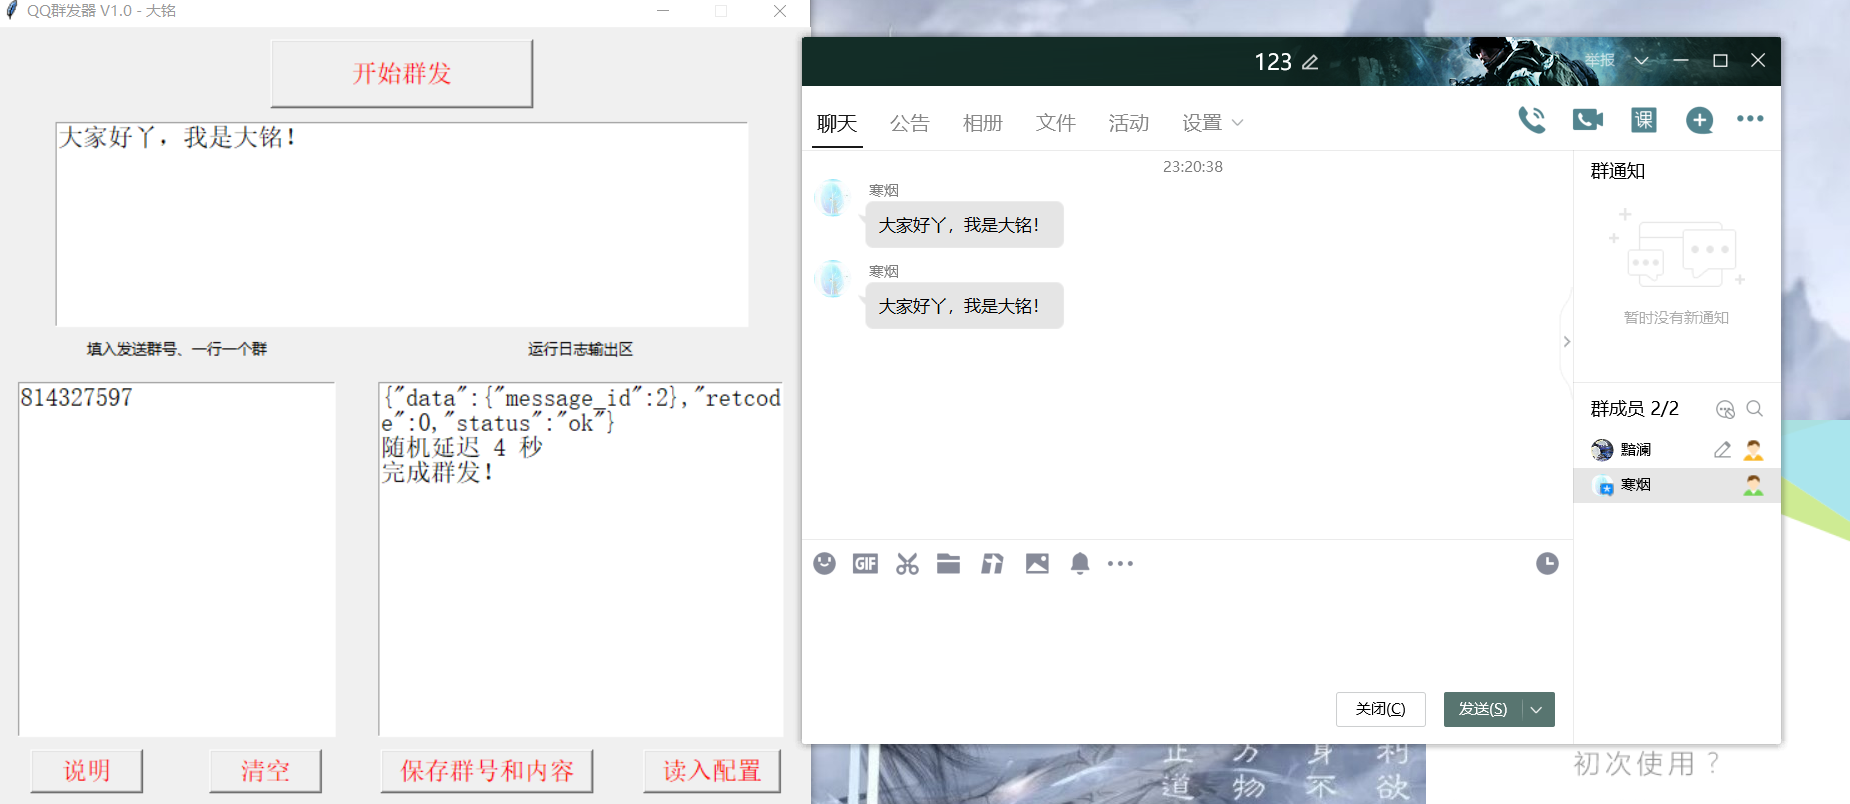Open the 设置 dropdown menu

point(1212,123)
